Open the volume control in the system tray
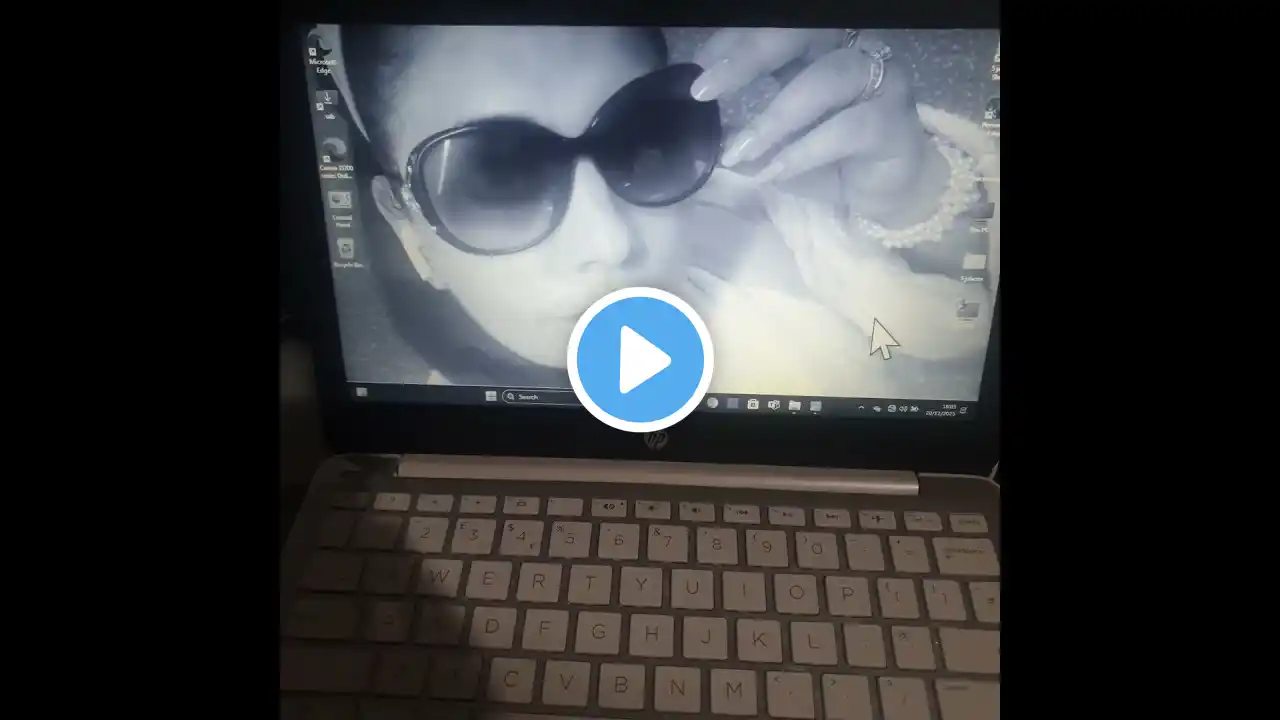1280x720 pixels. point(903,409)
